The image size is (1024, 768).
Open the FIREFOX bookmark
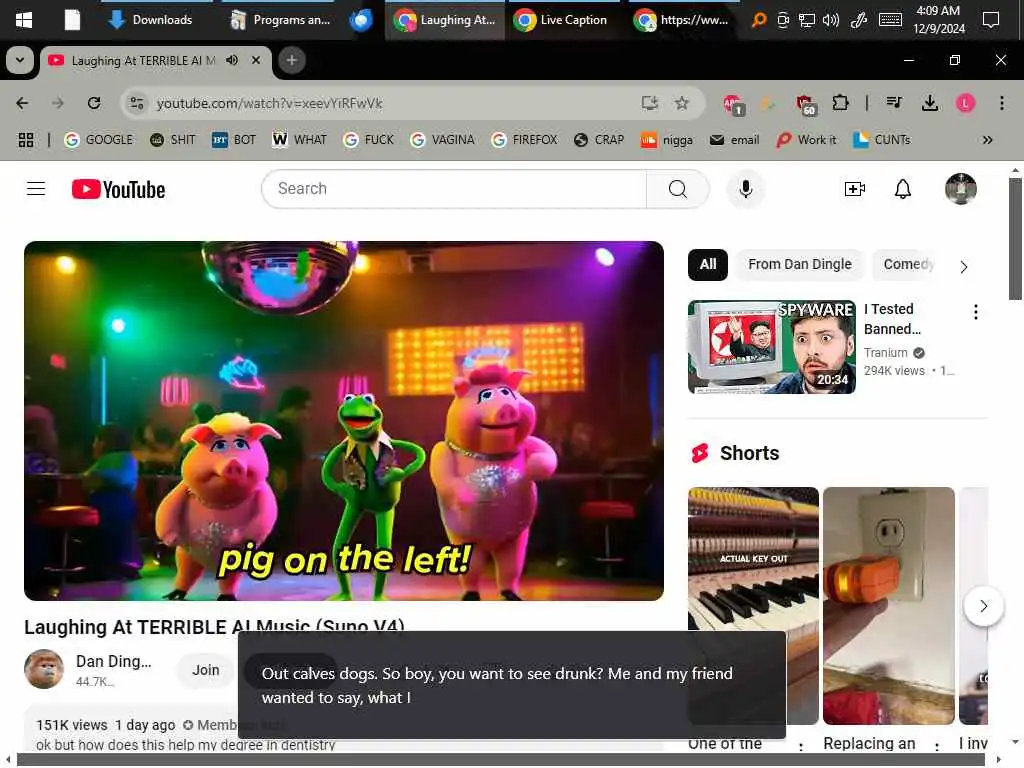pyautogui.click(x=524, y=140)
